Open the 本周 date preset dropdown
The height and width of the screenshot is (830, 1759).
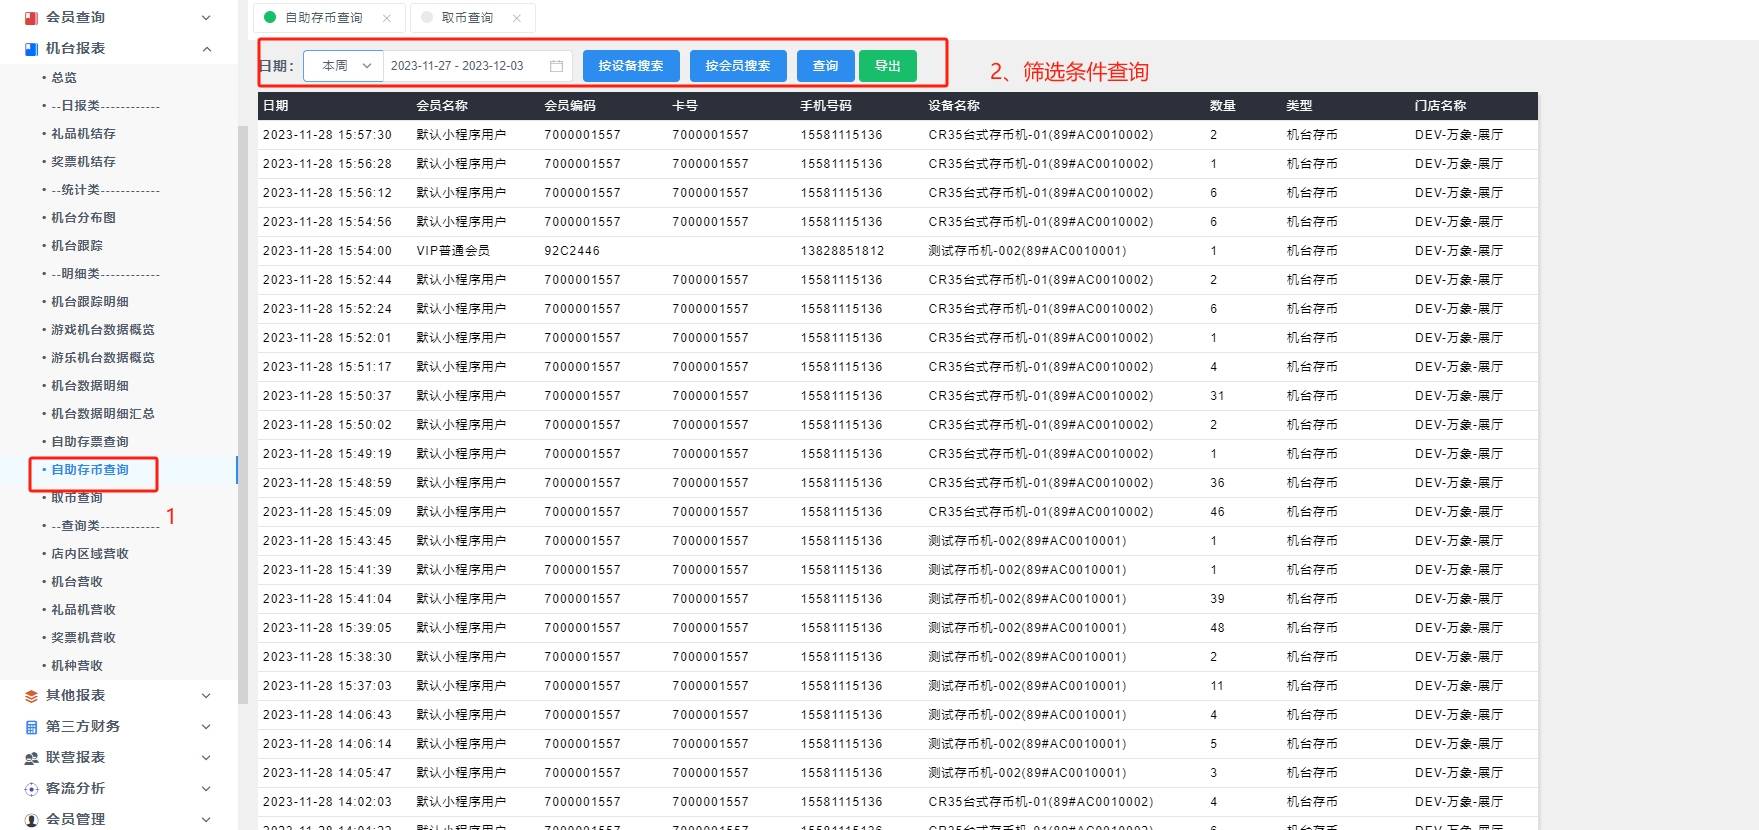click(x=343, y=66)
